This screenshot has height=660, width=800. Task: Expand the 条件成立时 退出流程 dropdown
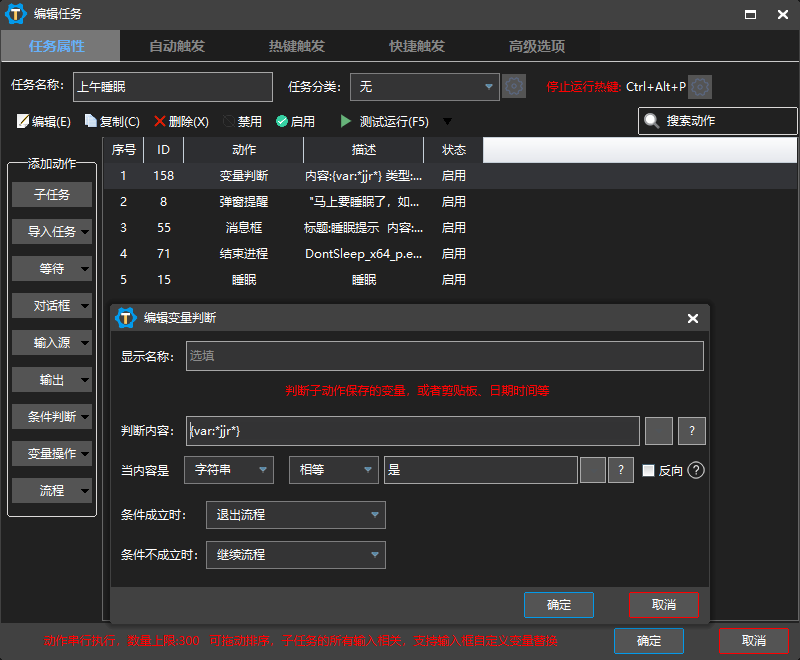click(295, 515)
